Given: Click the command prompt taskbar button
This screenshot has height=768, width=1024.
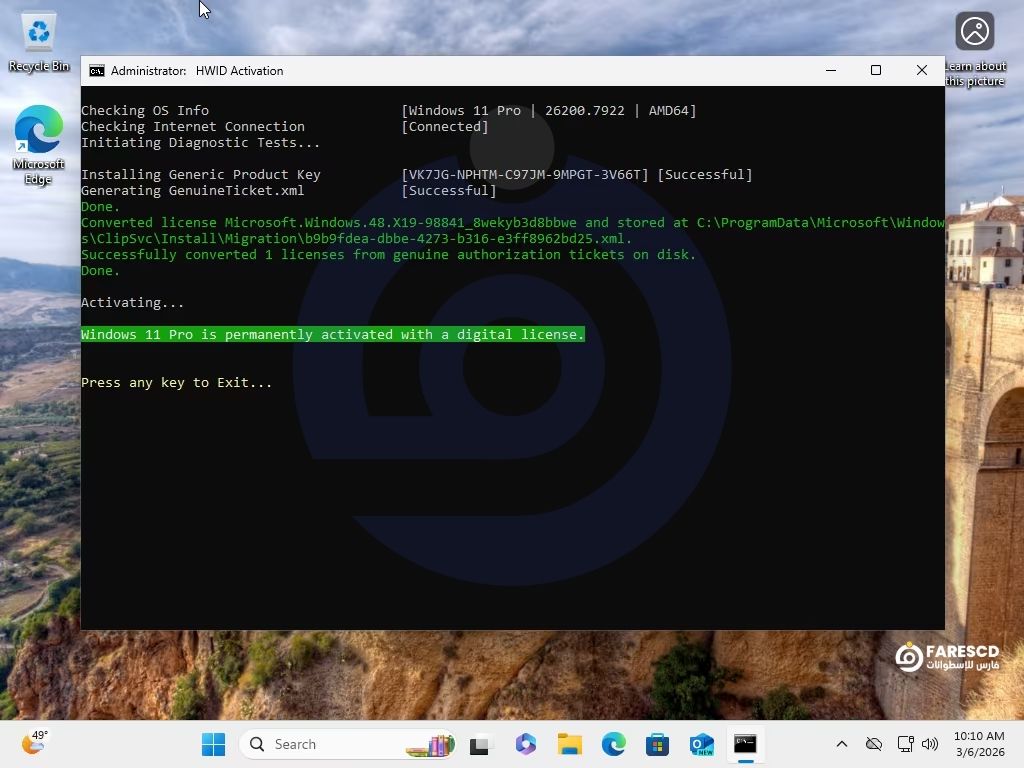Looking at the screenshot, I should pyautogui.click(x=745, y=744).
